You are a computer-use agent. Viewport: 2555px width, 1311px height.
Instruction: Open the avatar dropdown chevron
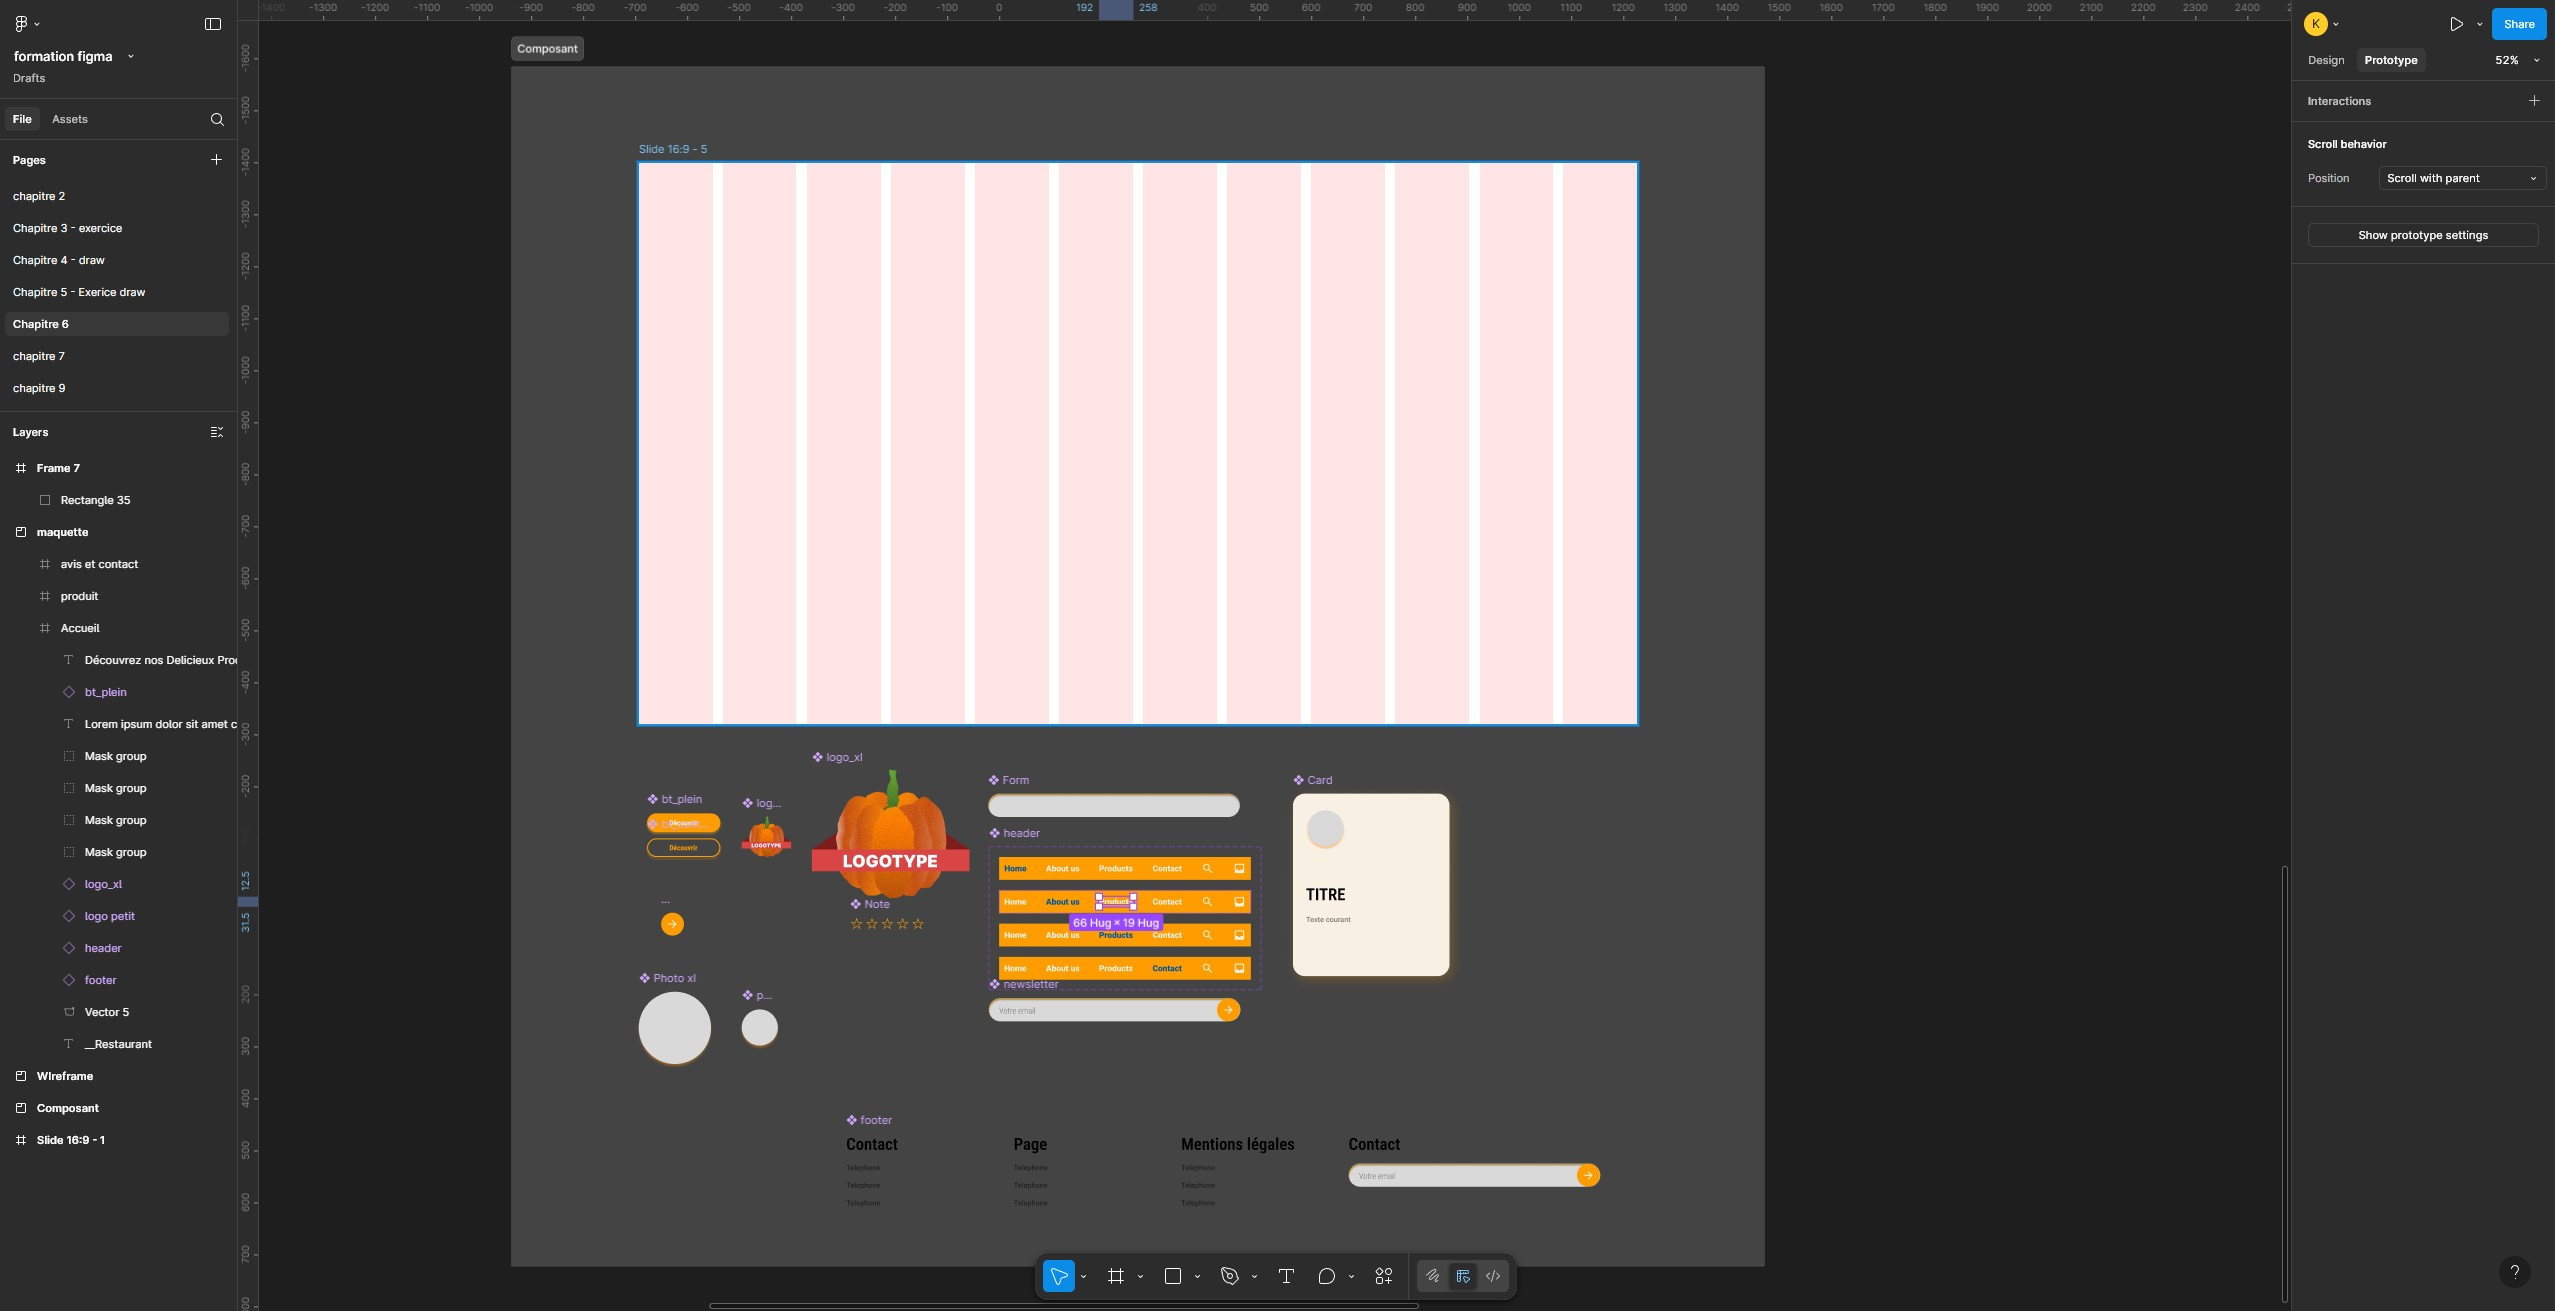pyautogui.click(x=2336, y=24)
